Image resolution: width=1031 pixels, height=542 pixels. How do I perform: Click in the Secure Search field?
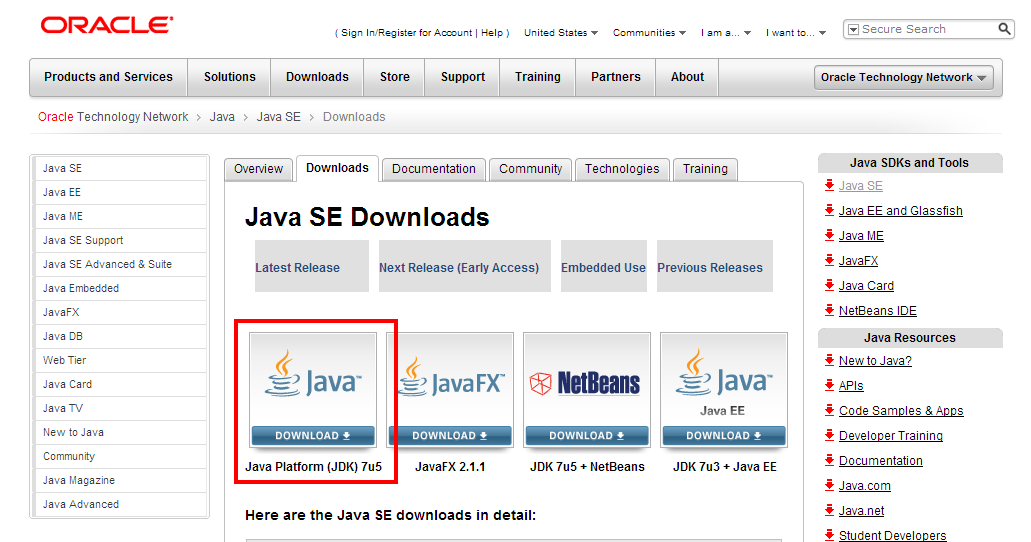pyautogui.click(x=928, y=30)
